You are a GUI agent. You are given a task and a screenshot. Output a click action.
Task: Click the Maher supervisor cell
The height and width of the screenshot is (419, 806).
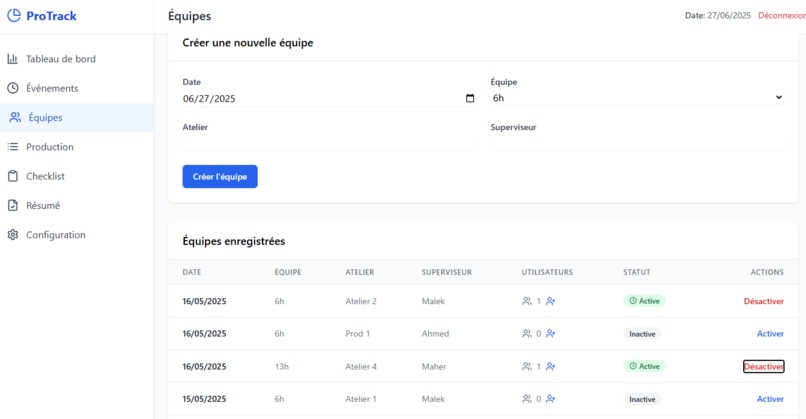point(434,366)
